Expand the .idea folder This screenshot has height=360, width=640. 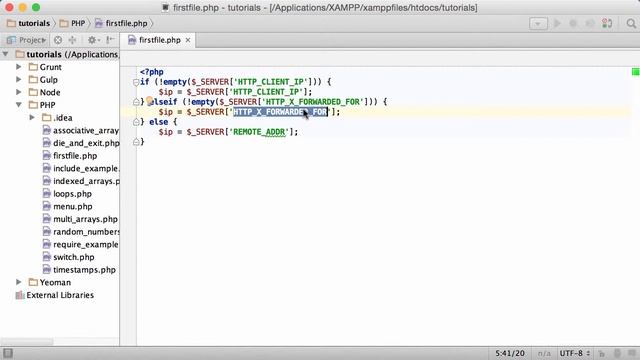pos(32,117)
